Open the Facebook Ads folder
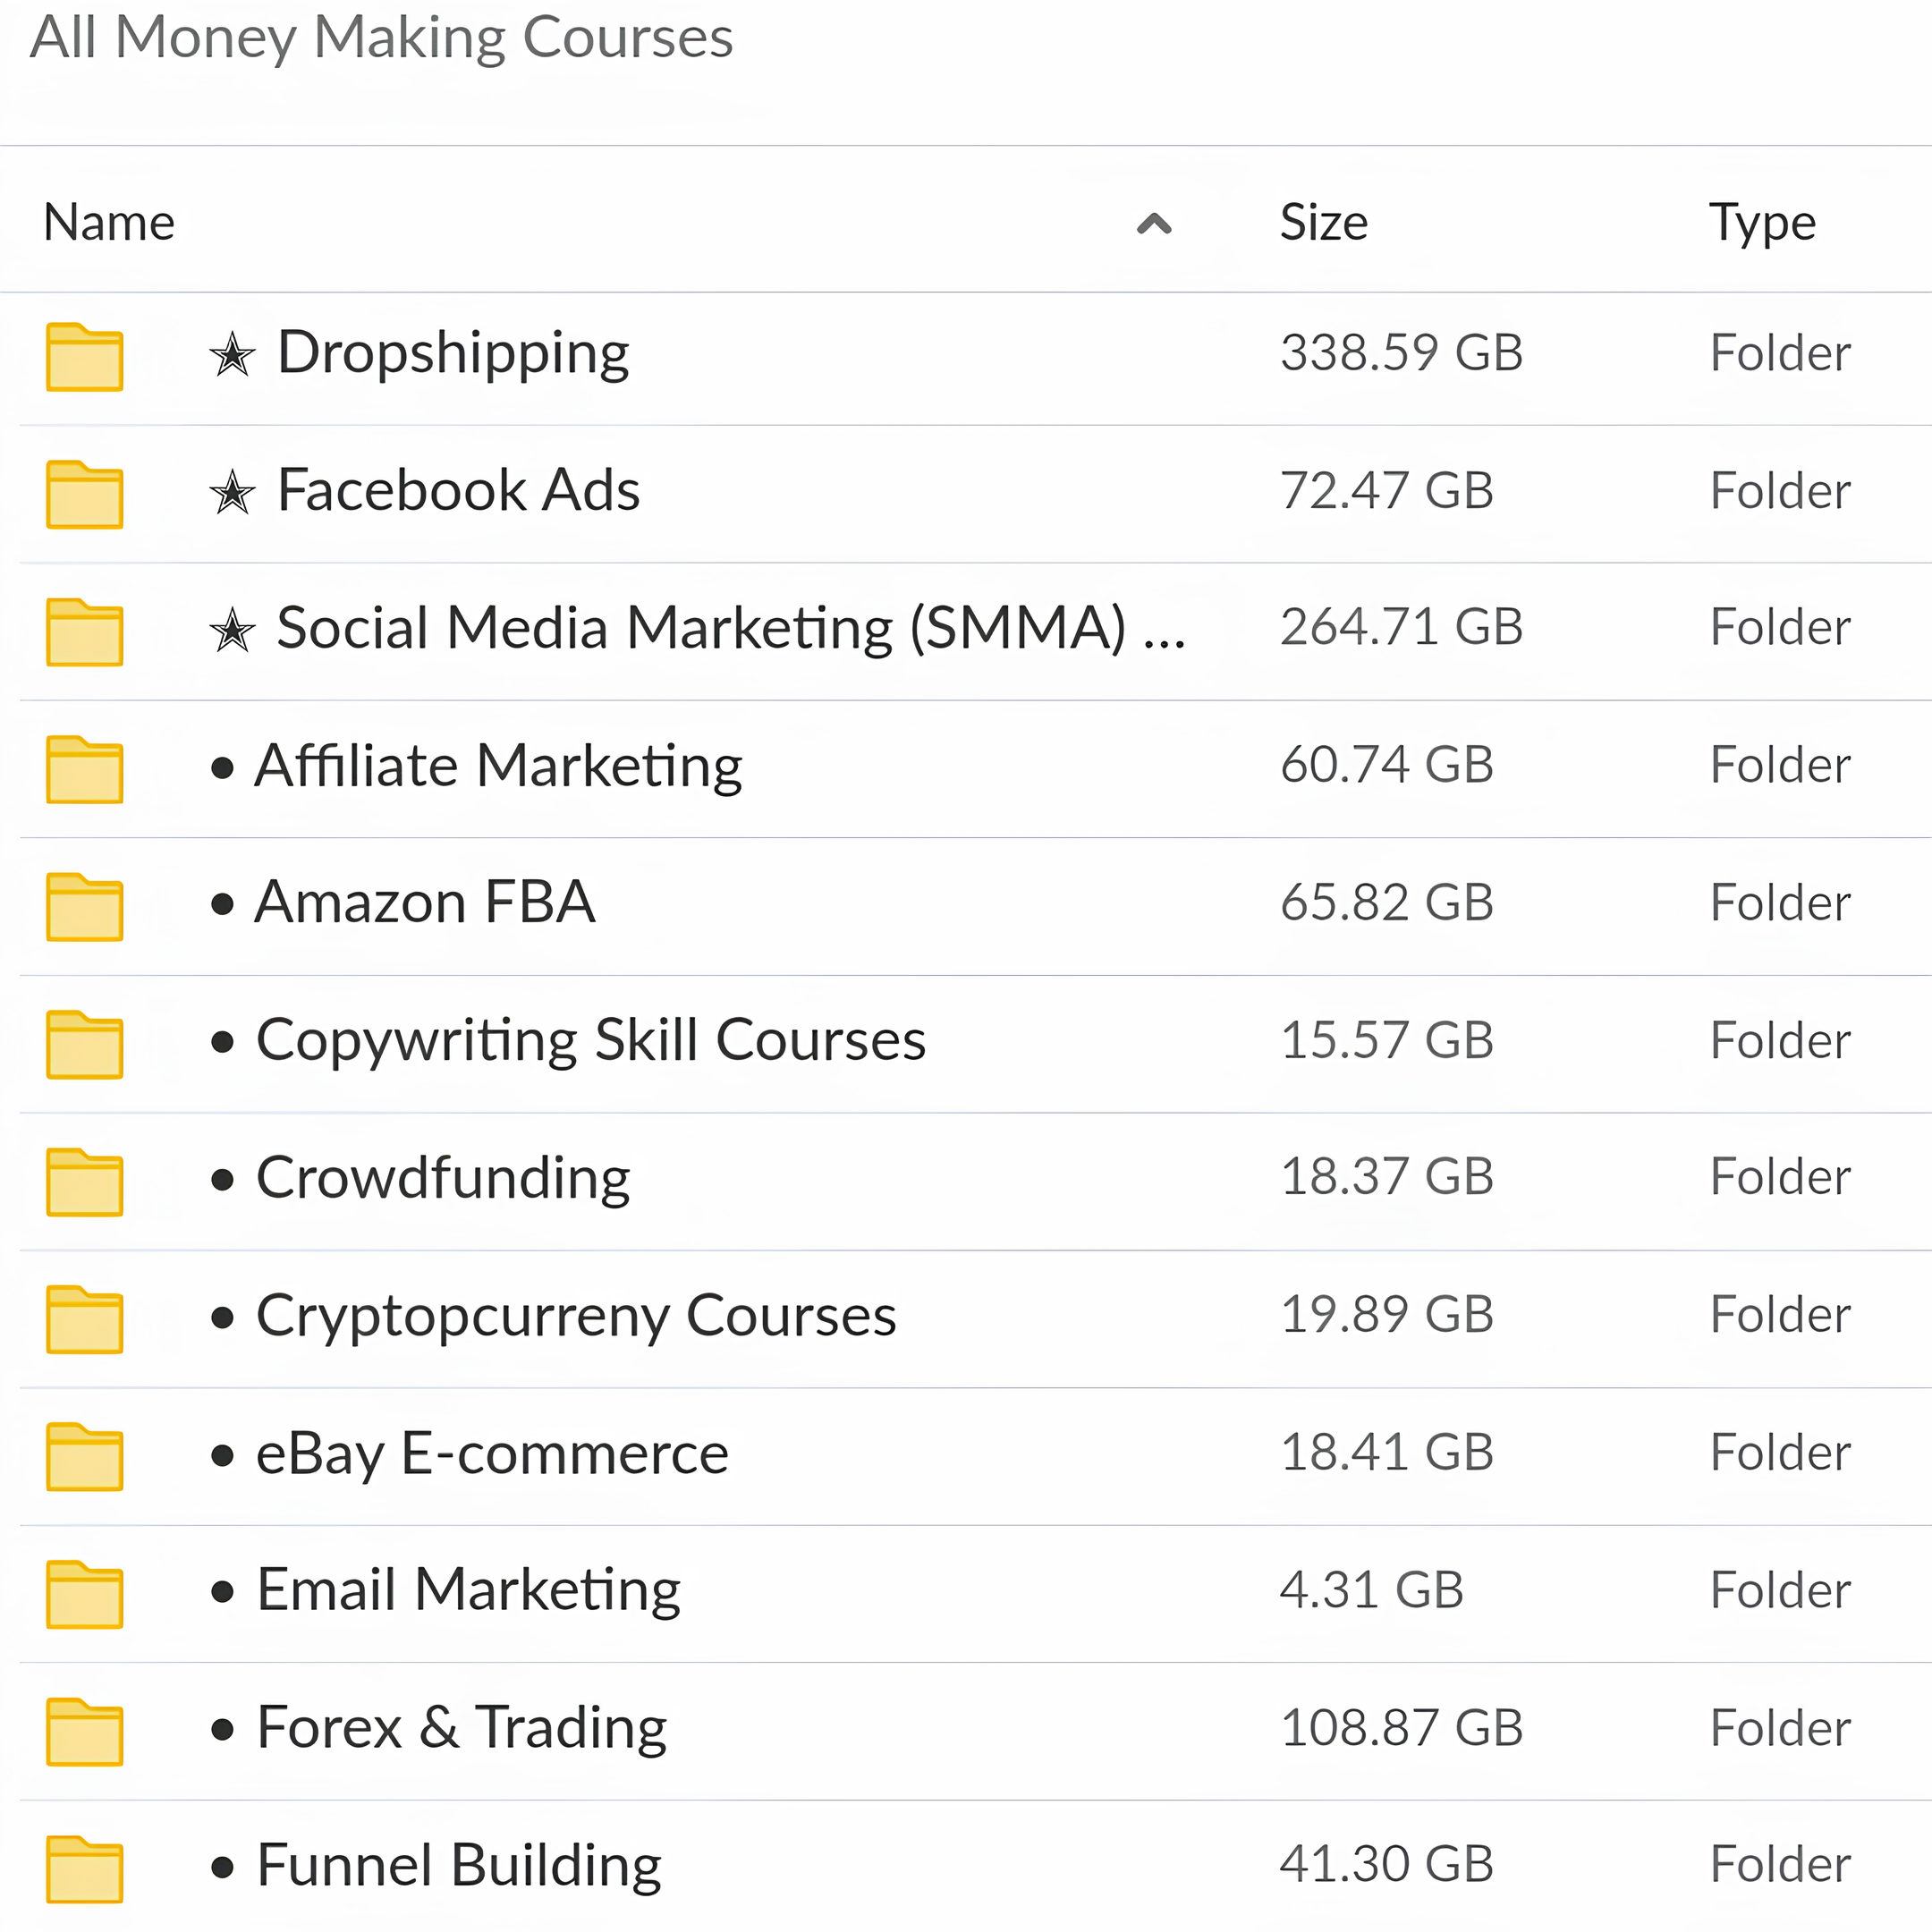Viewport: 1932px width, 1932px height. 457,491
